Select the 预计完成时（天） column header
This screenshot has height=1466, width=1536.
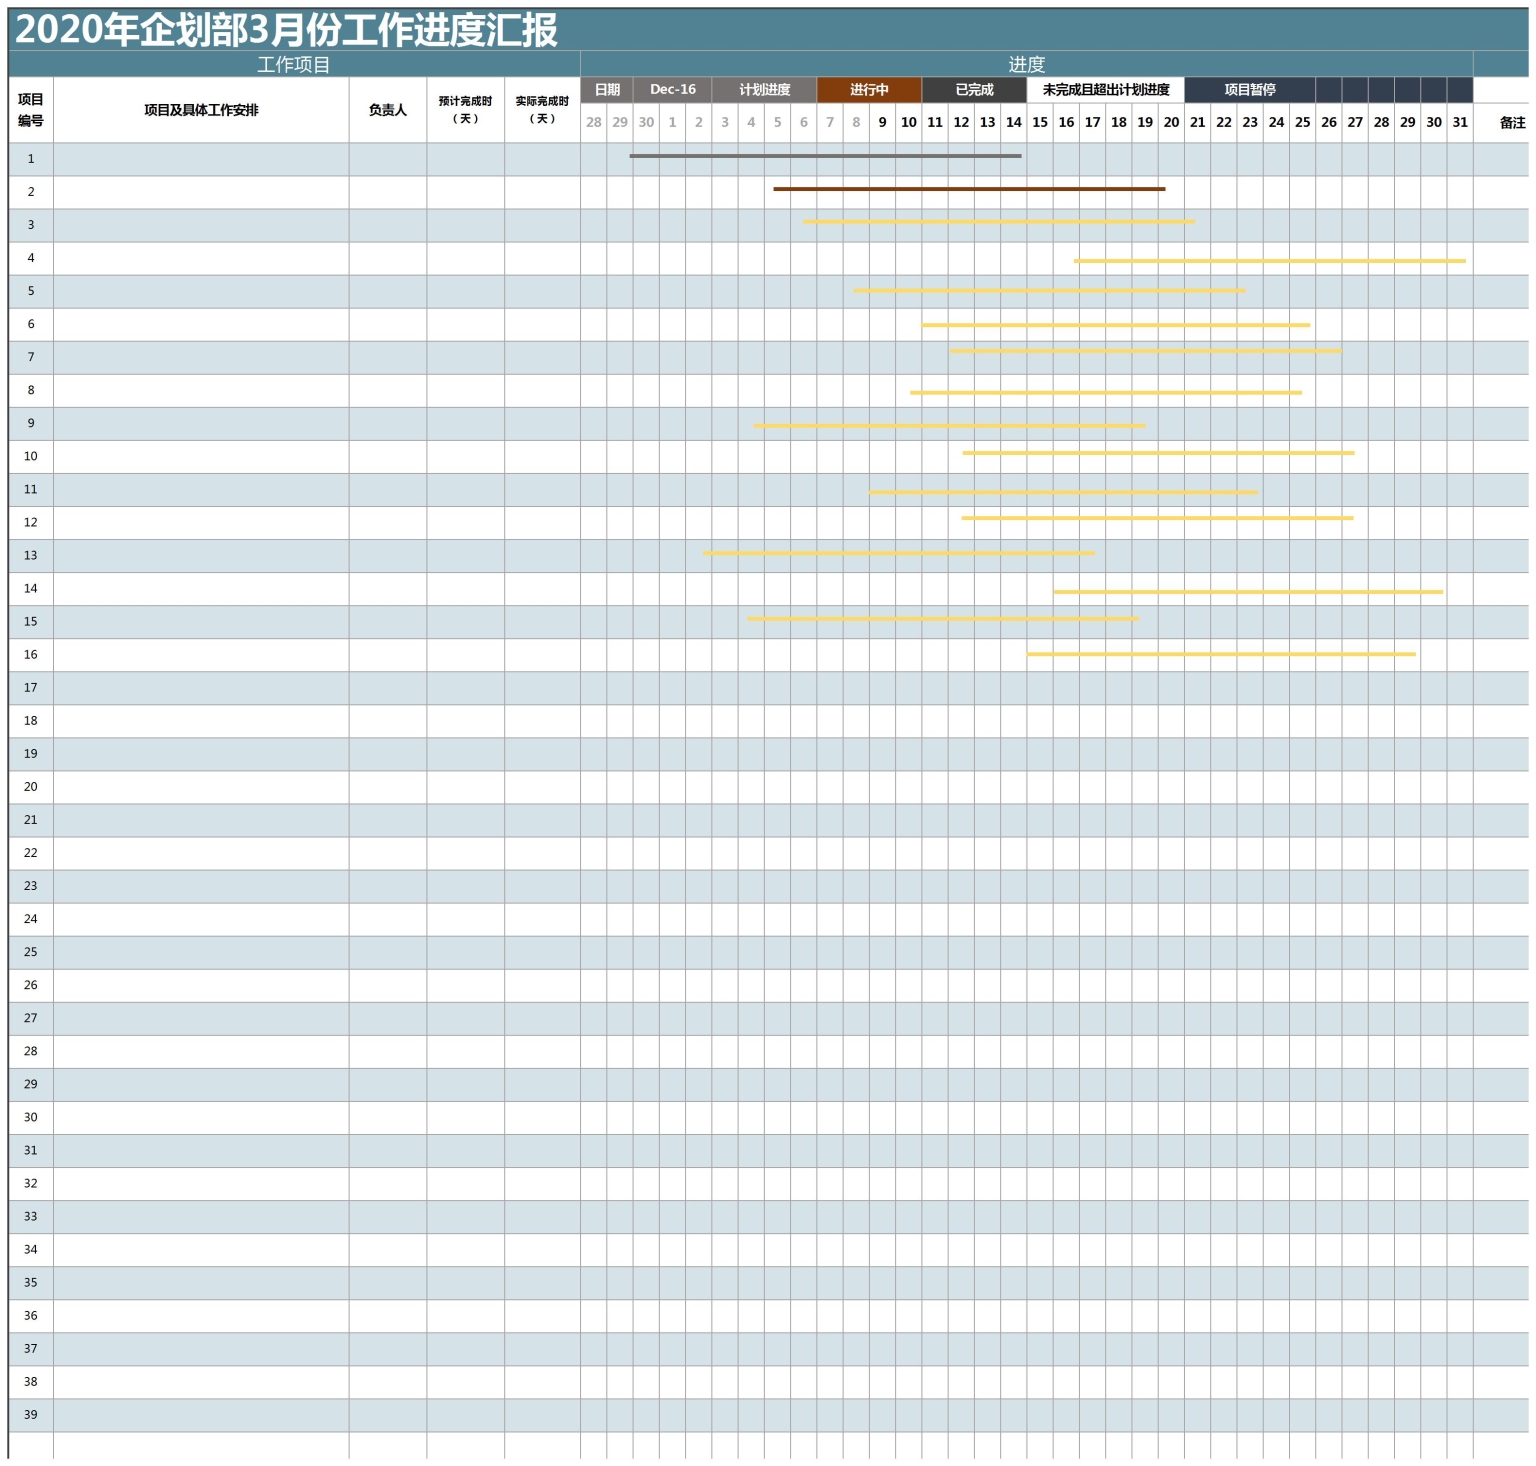pos(465,110)
